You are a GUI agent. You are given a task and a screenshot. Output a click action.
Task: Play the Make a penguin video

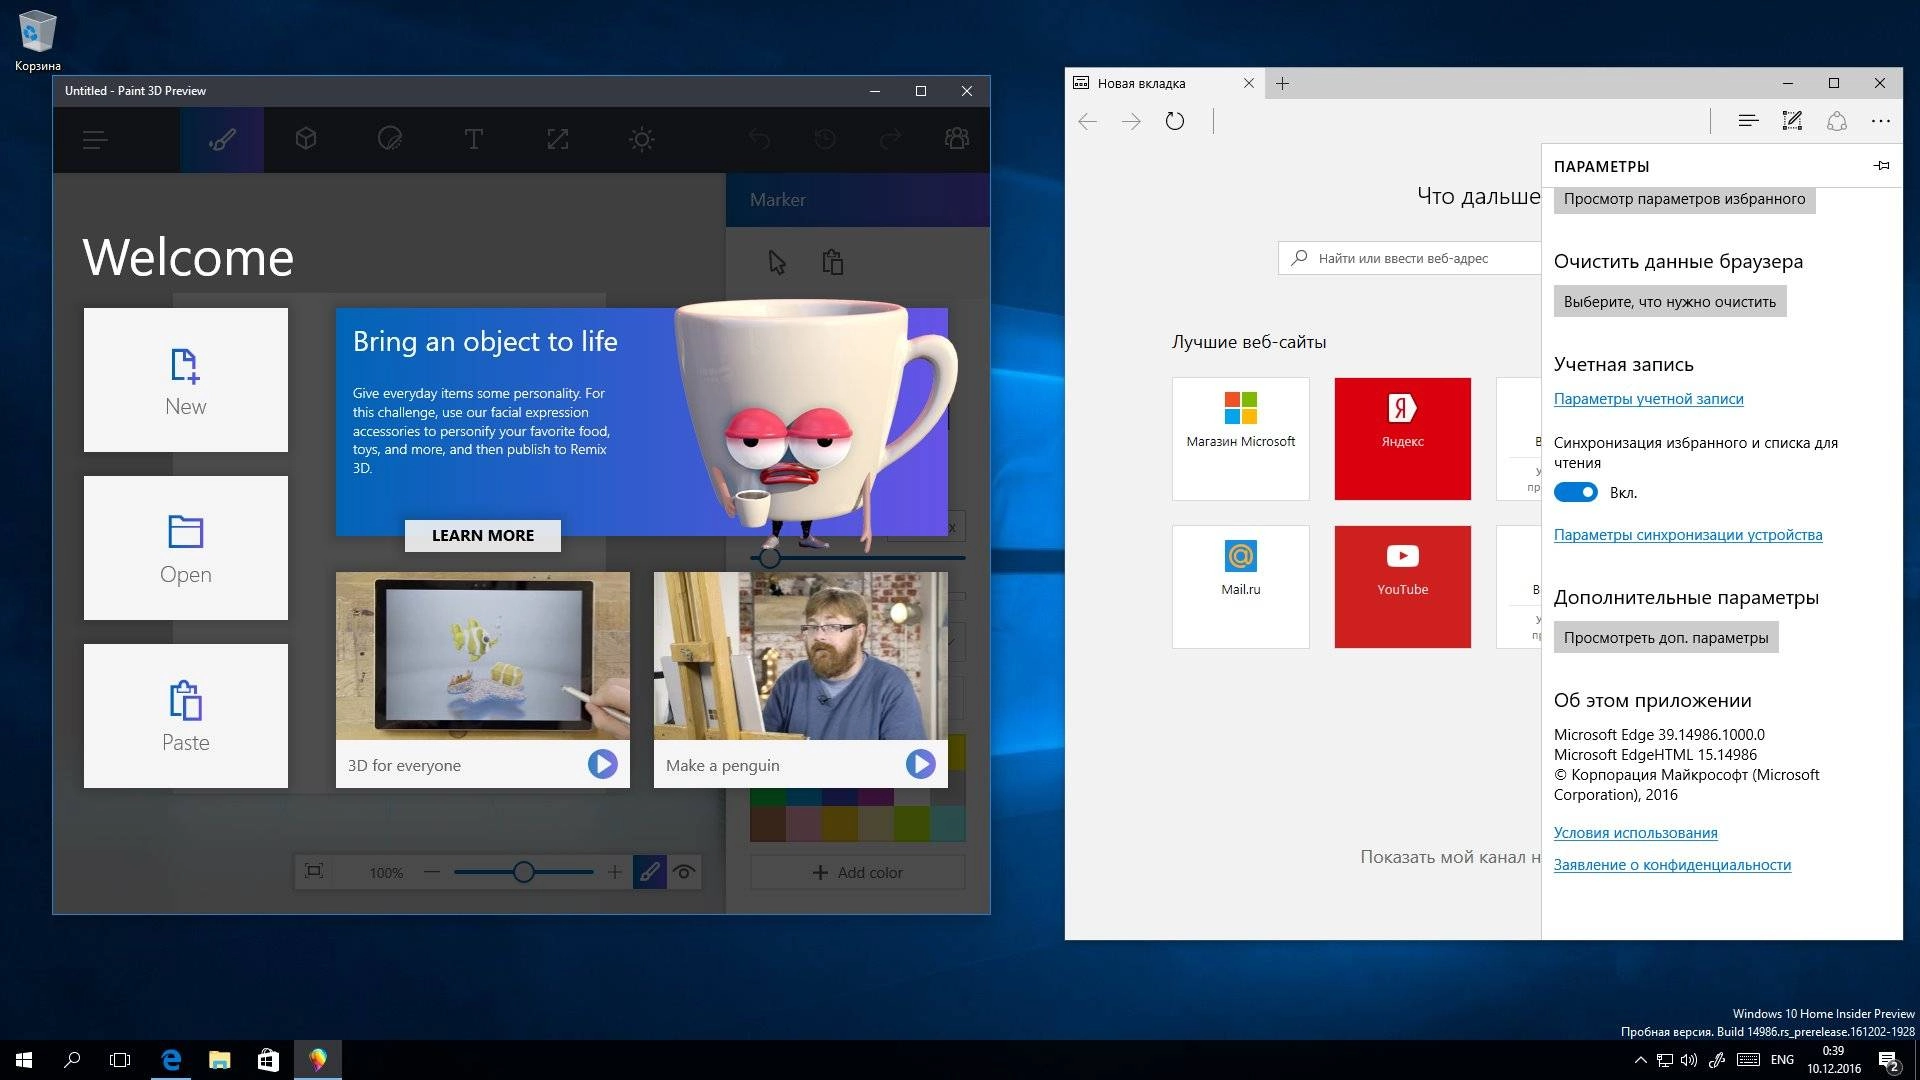click(920, 765)
